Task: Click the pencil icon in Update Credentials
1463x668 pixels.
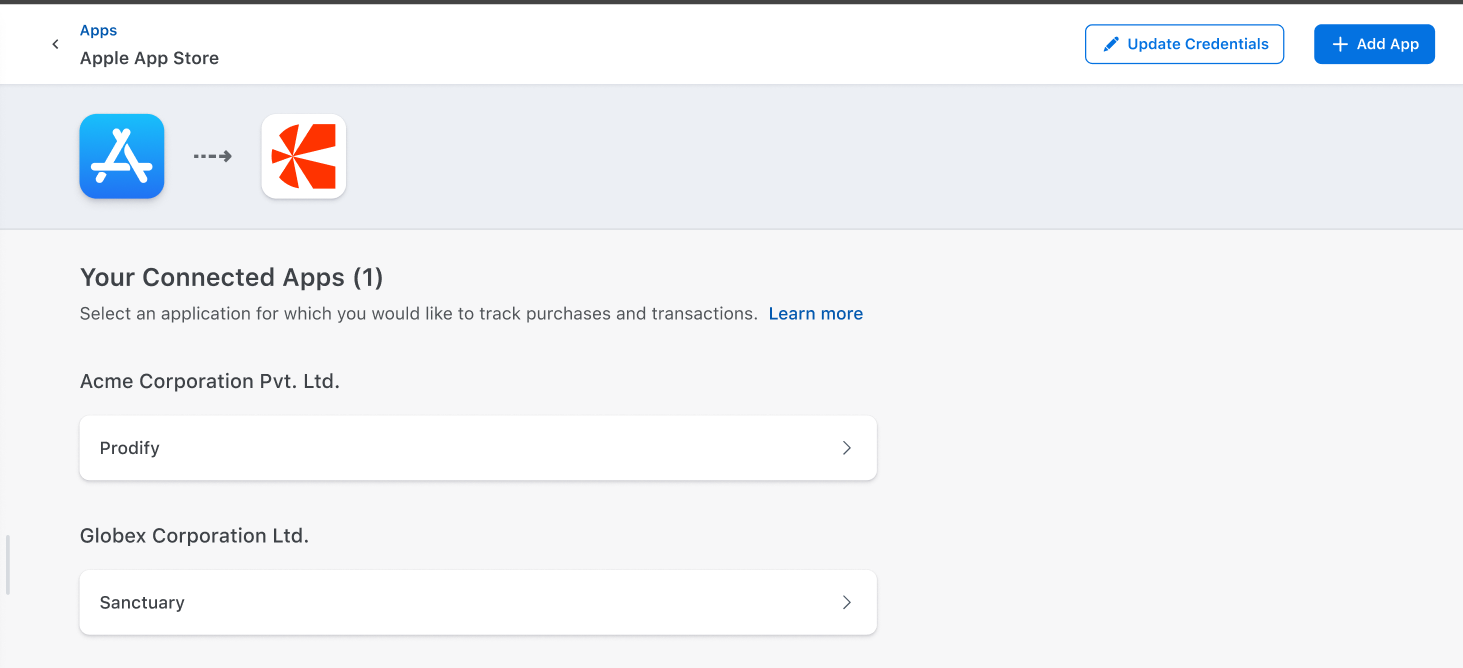Action: point(1111,44)
